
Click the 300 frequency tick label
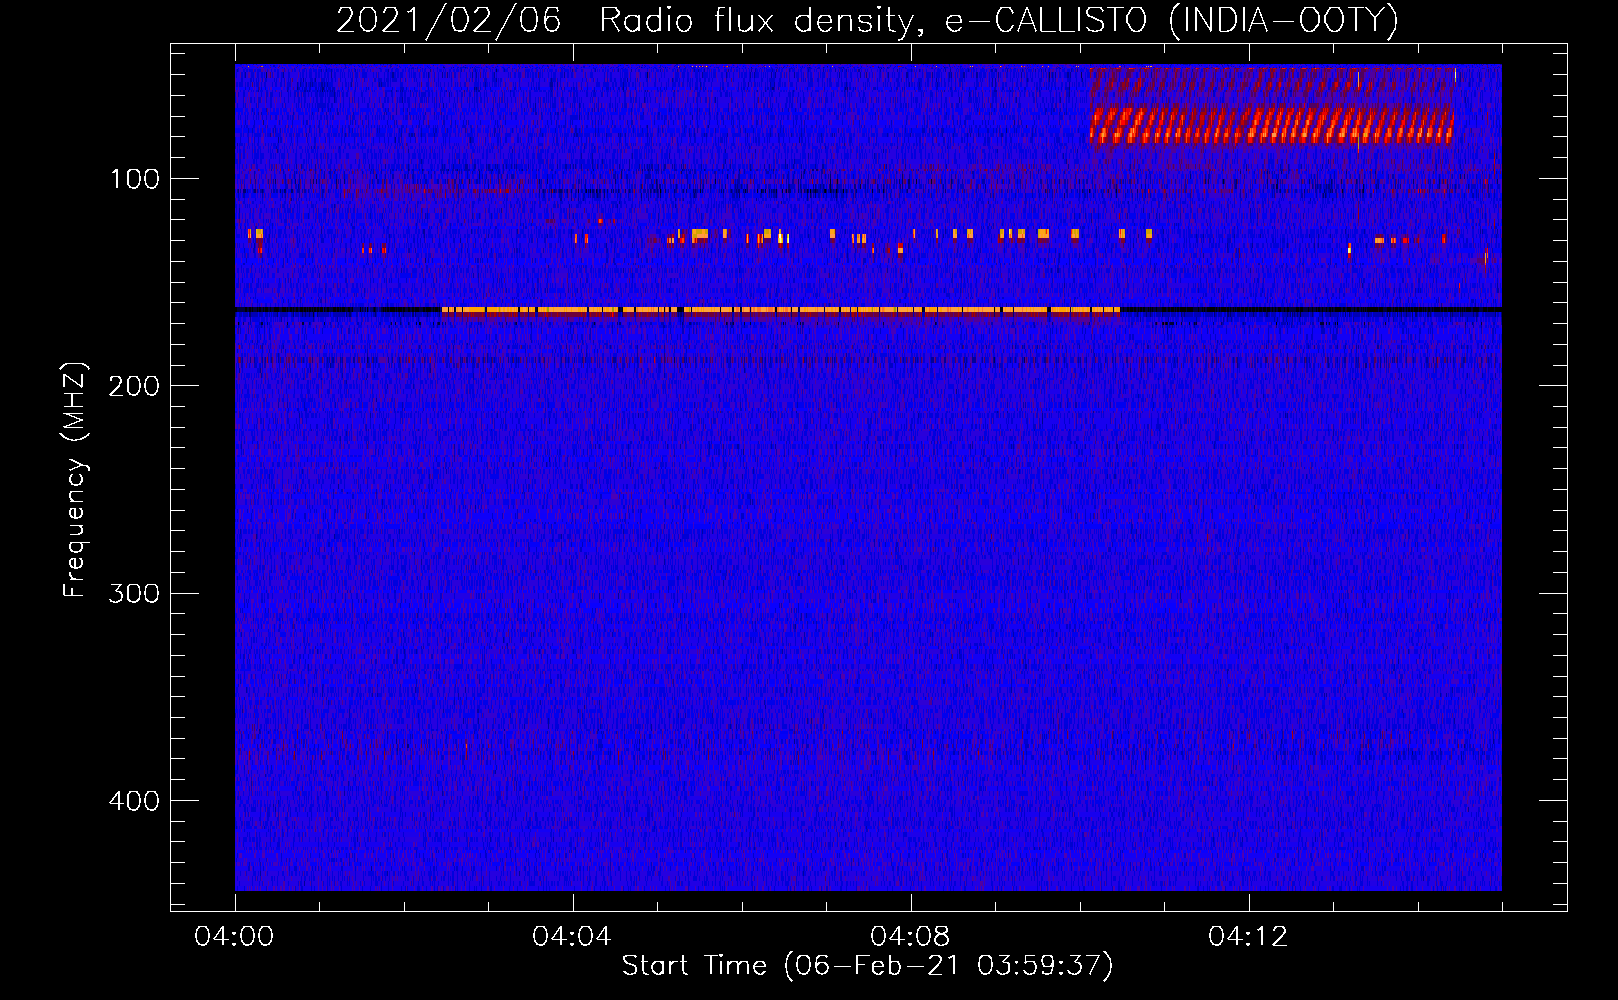134,593
